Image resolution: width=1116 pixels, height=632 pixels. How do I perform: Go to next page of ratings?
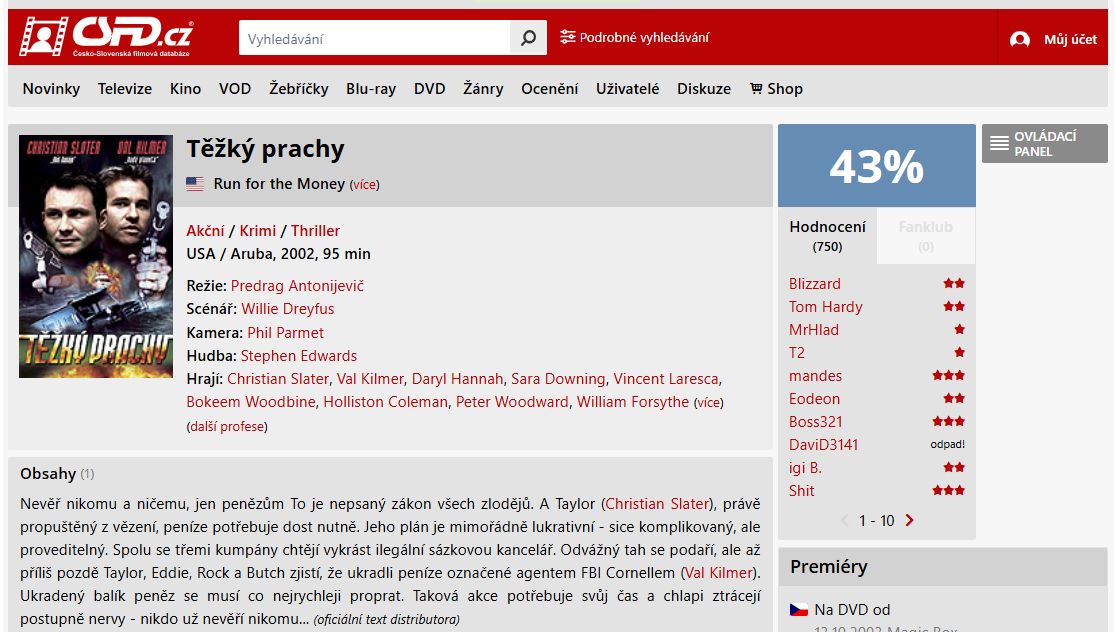click(909, 520)
